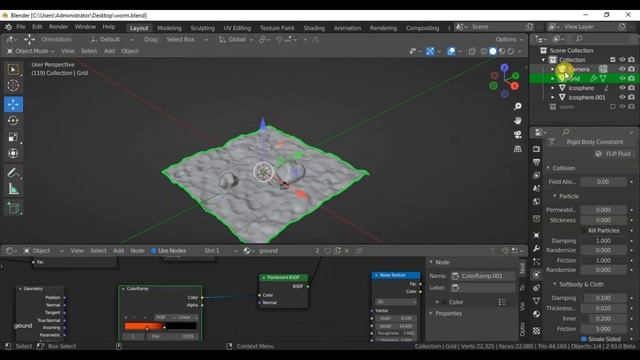
Task: Click the Softbody Damping 0.100 slider
Action: 603,298
